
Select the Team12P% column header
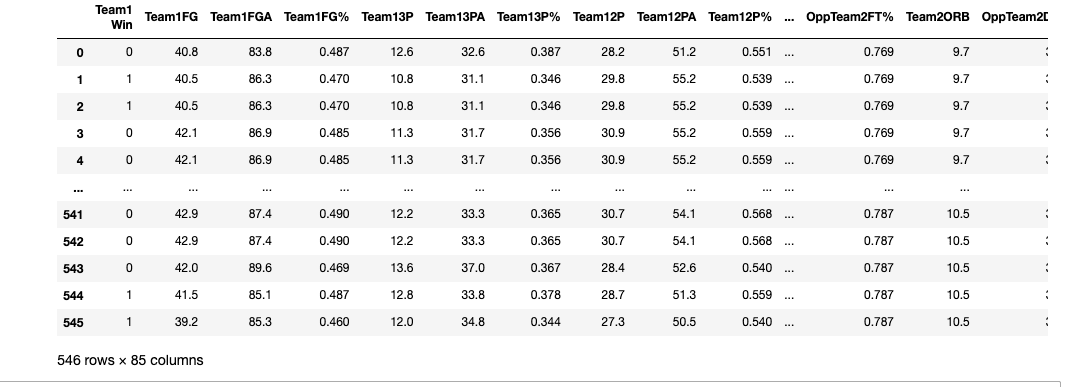click(740, 17)
